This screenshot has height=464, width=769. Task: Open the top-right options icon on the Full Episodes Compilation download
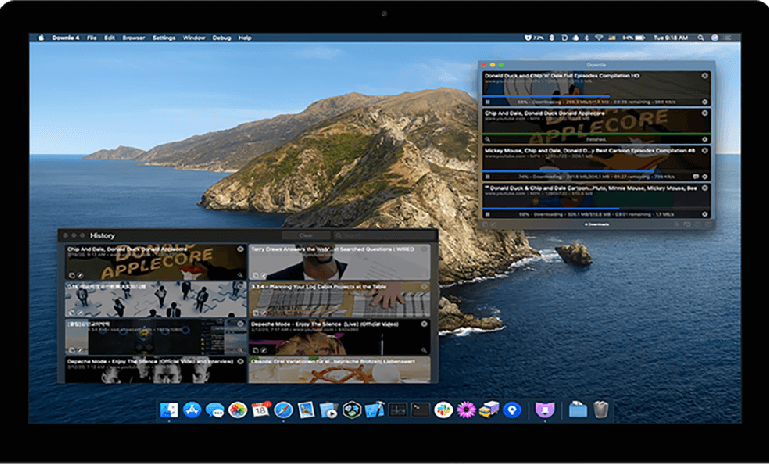705,76
